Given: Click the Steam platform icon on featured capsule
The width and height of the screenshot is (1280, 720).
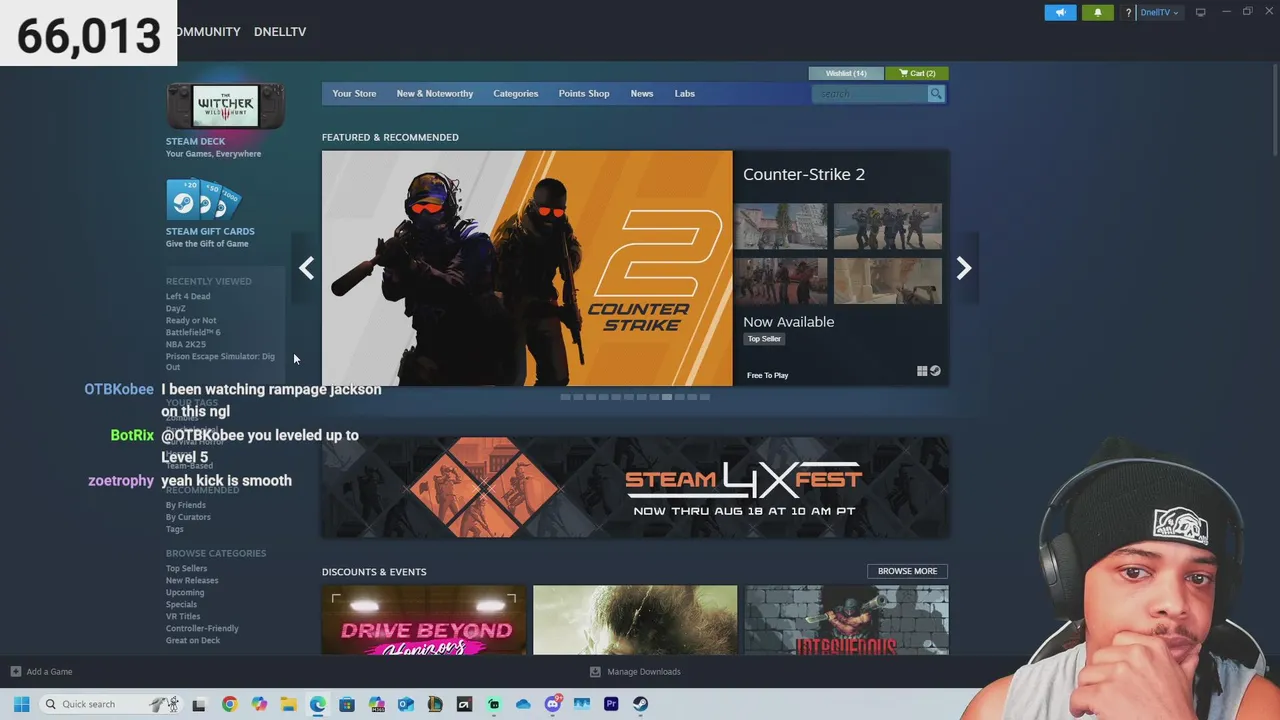Looking at the screenshot, I should 935,371.
